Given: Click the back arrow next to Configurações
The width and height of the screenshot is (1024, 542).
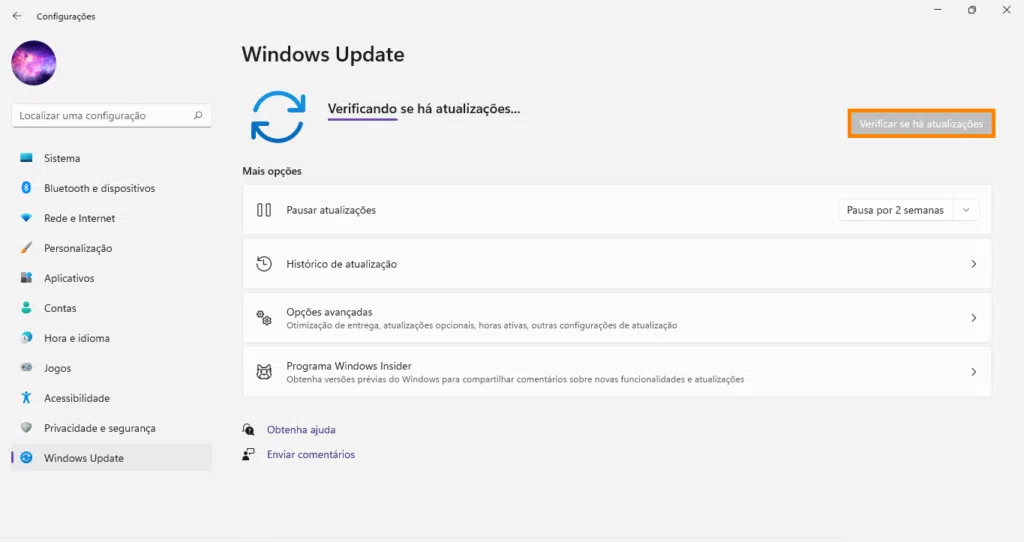Looking at the screenshot, I should coord(17,16).
